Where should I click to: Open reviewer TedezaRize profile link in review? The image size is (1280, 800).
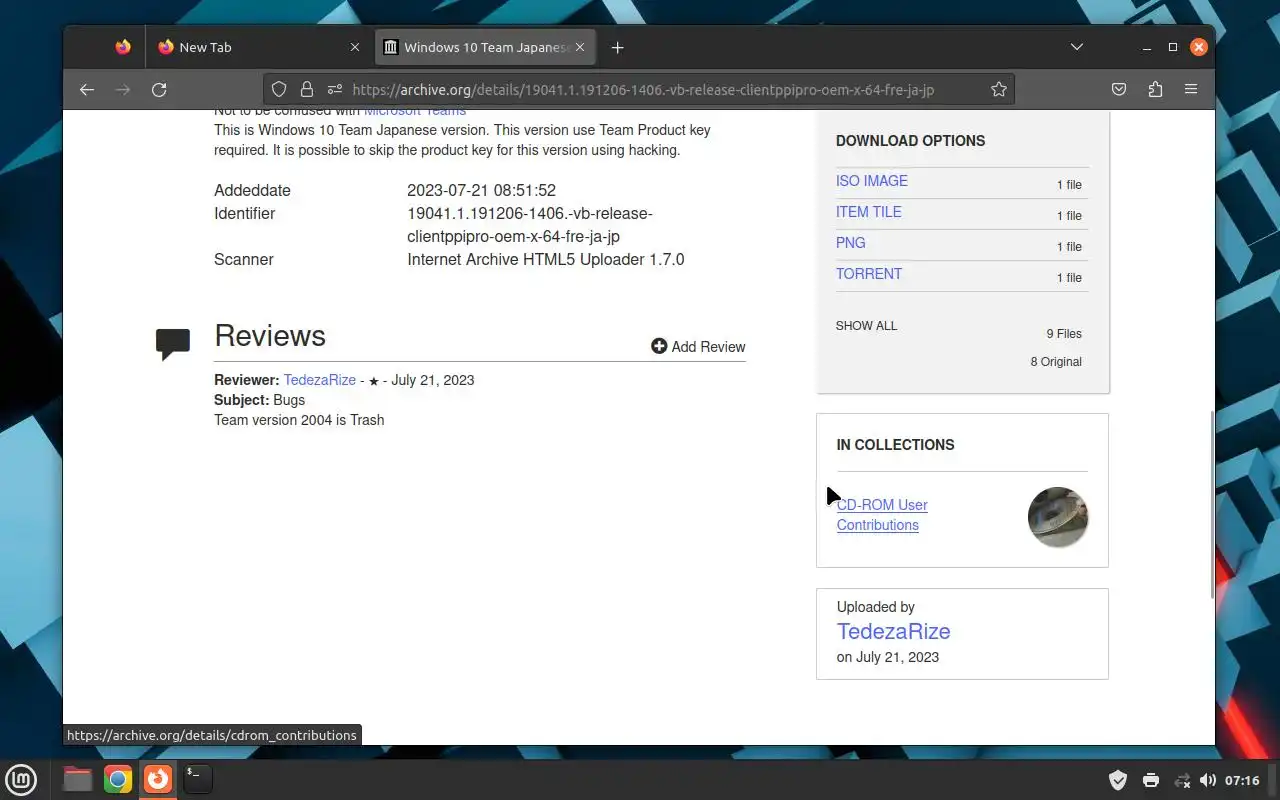tap(320, 380)
